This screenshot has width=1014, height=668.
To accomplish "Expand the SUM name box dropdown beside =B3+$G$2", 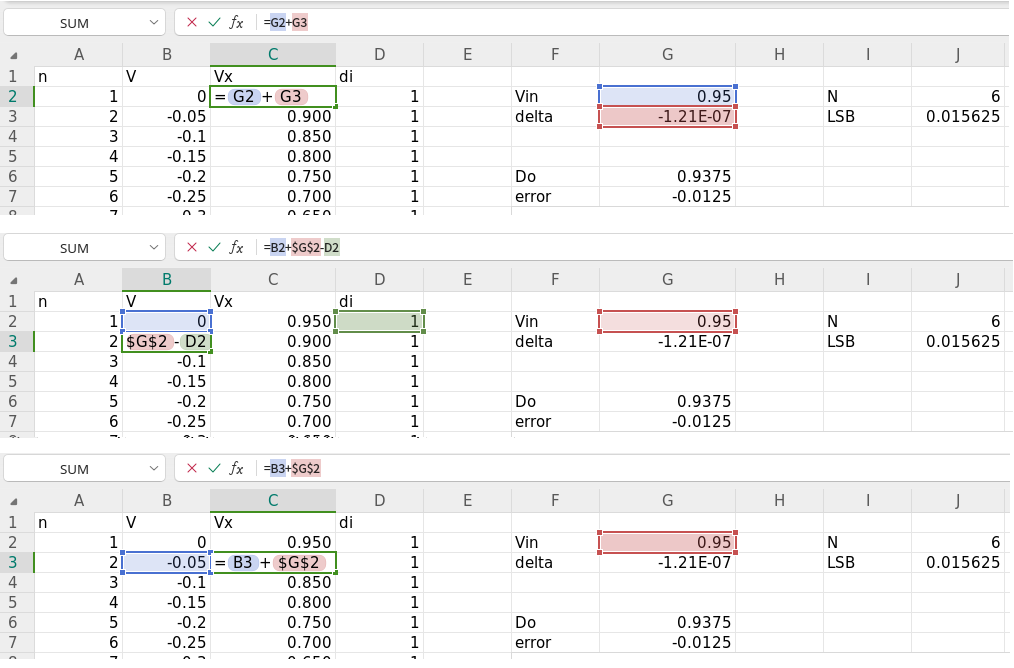I will coord(153,468).
